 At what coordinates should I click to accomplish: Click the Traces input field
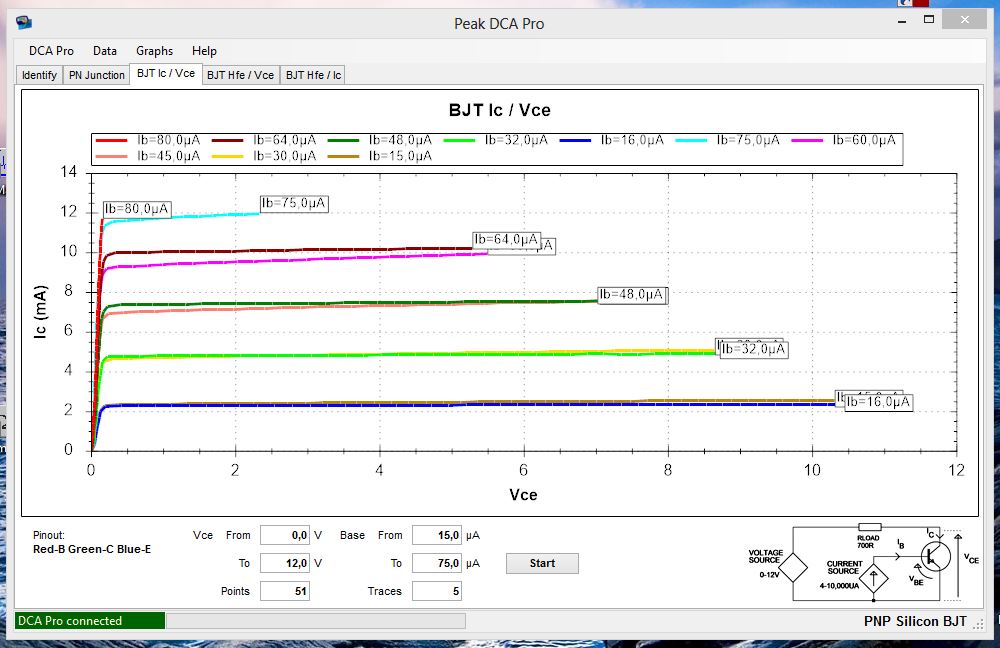(x=437, y=591)
